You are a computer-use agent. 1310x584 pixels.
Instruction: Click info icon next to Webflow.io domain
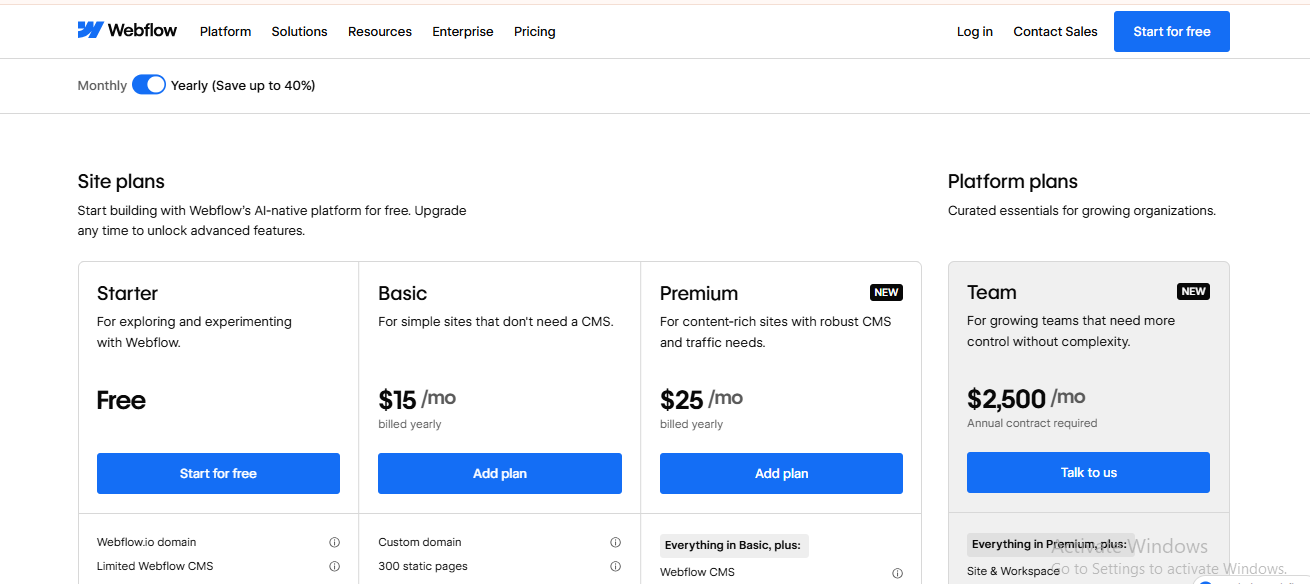coord(334,542)
